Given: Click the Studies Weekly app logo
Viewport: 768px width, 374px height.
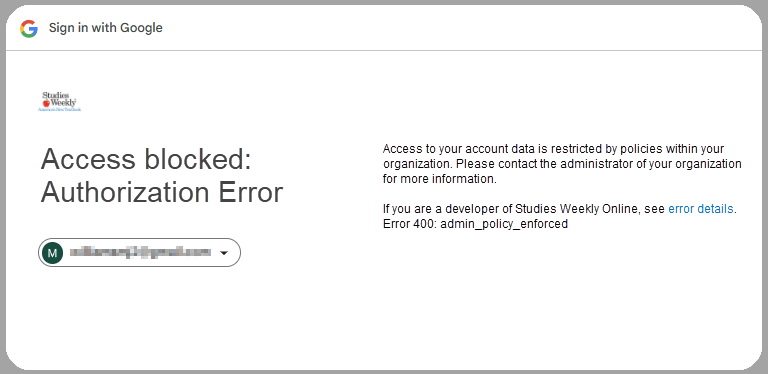Looking at the screenshot, I should [x=60, y=101].
